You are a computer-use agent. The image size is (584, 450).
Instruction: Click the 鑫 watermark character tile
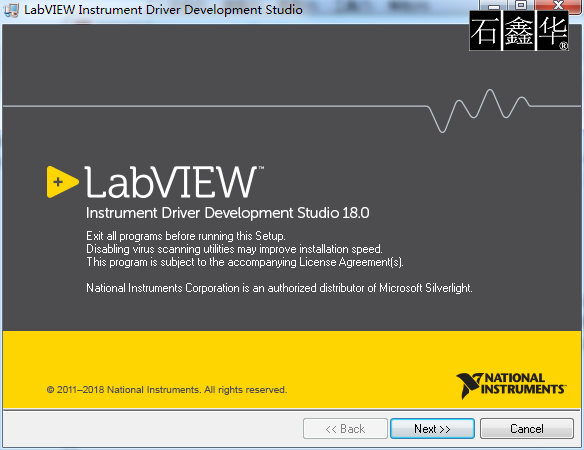tap(519, 30)
